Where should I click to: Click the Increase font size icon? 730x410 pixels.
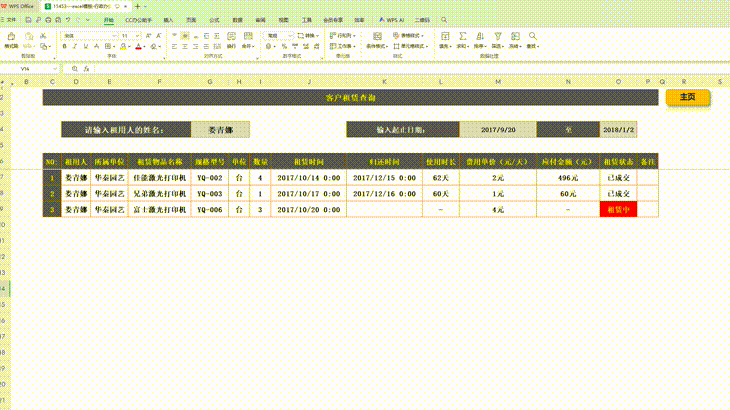click(149, 36)
